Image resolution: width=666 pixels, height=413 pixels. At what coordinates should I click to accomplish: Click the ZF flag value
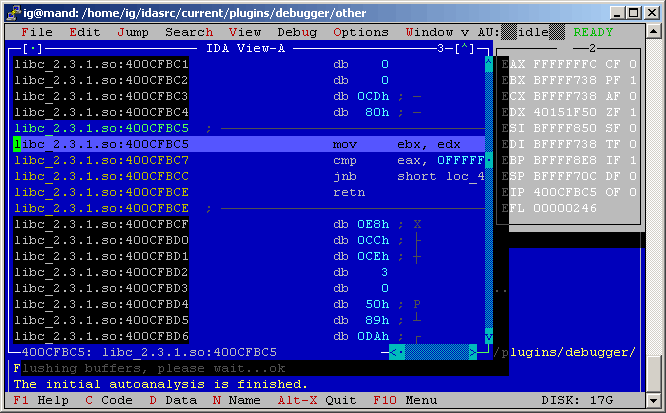click(x=633, y=112)
